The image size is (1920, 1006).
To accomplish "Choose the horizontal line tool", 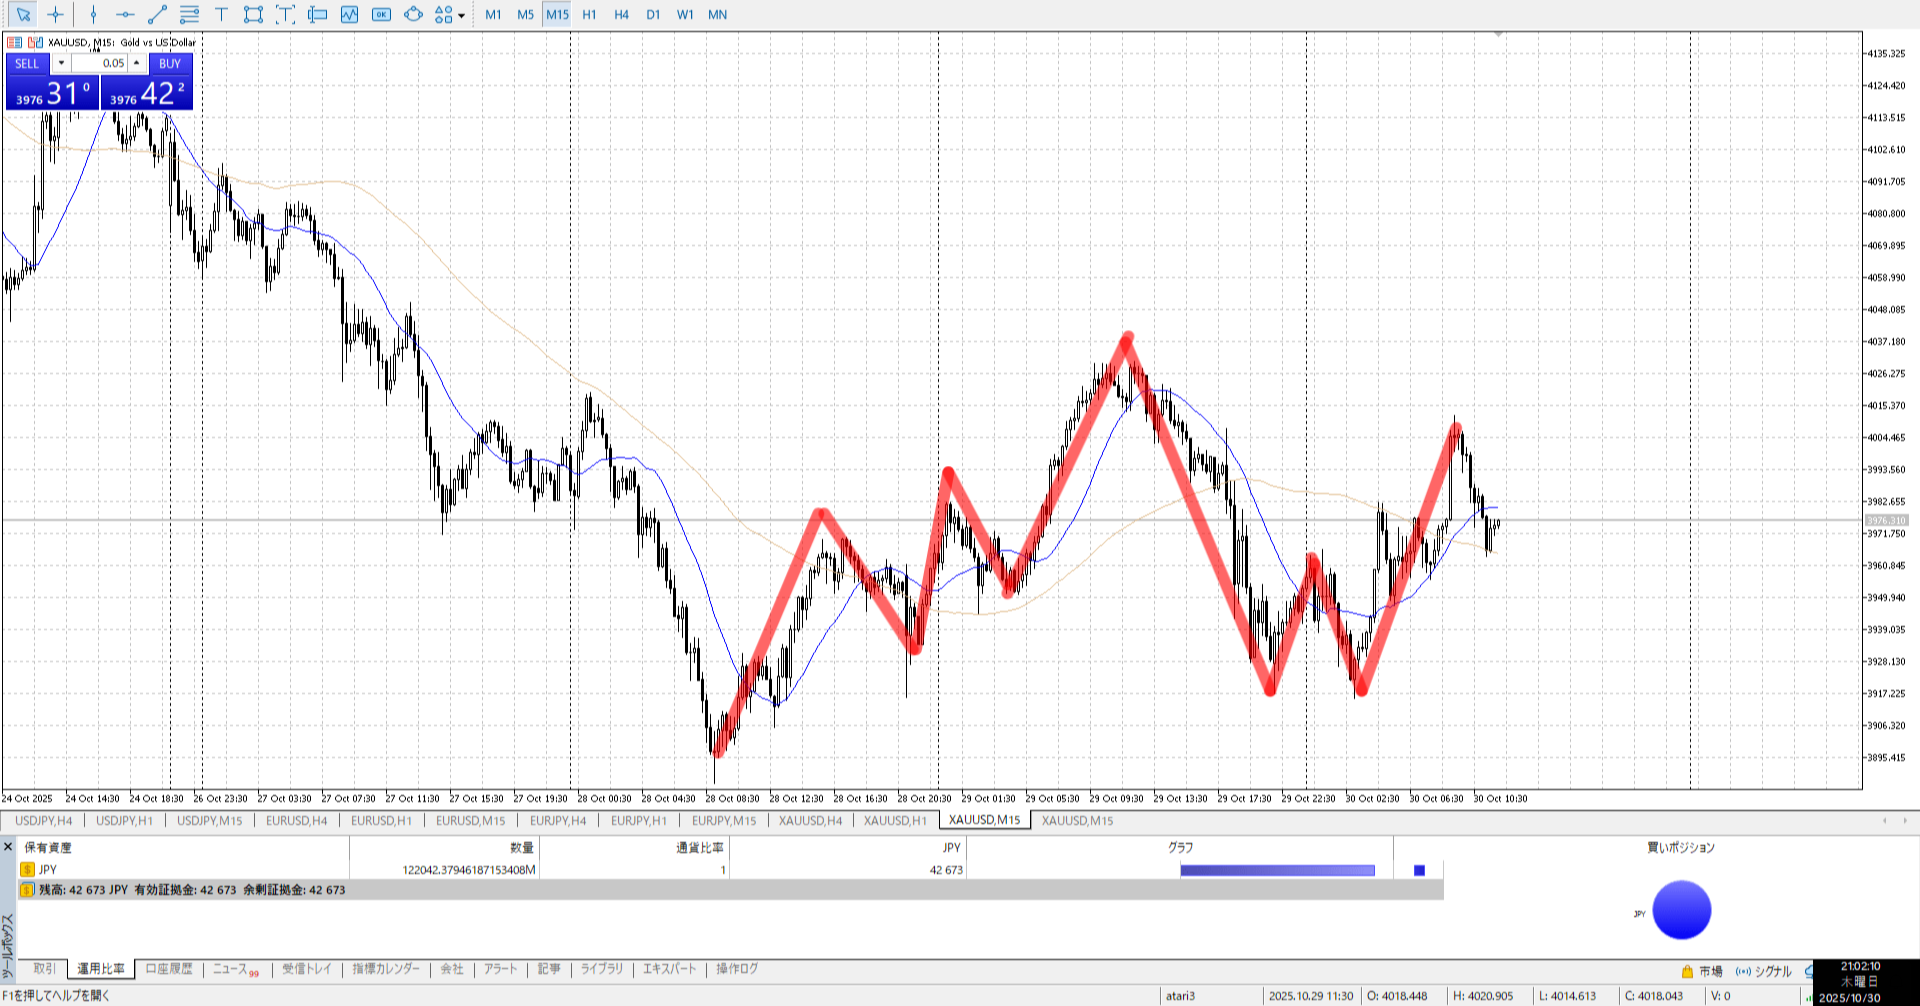I will click(x=125, y=14).
